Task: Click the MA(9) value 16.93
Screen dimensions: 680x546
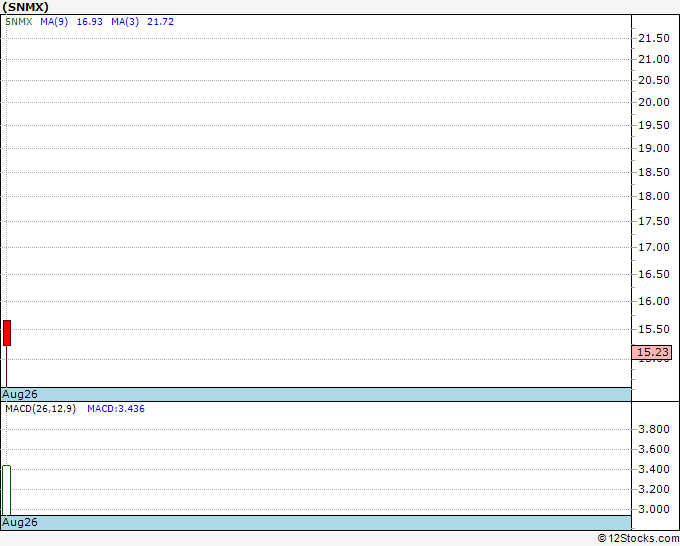Action: point(90,22)
